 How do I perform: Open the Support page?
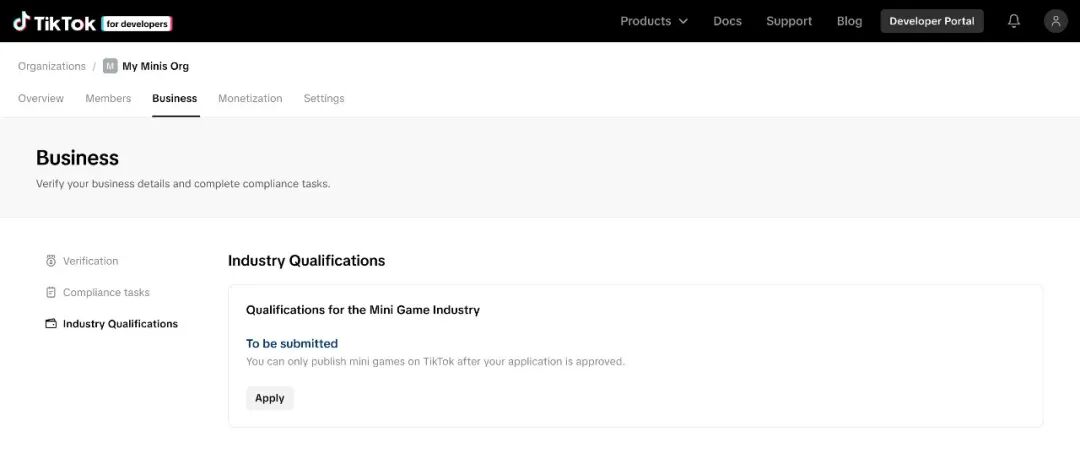point(789,21)
